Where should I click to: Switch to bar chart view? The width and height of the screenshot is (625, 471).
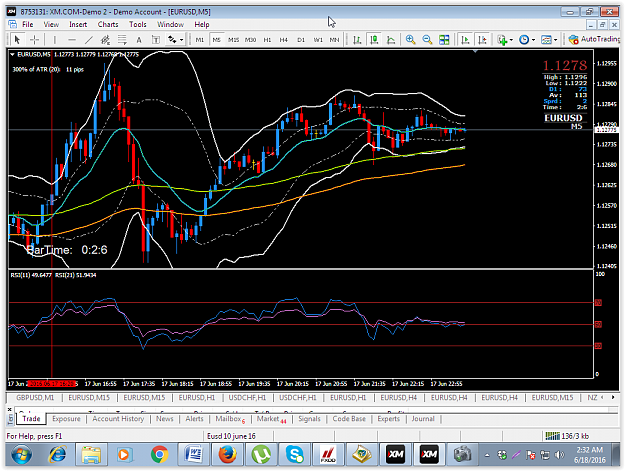[x=357, y=39]
